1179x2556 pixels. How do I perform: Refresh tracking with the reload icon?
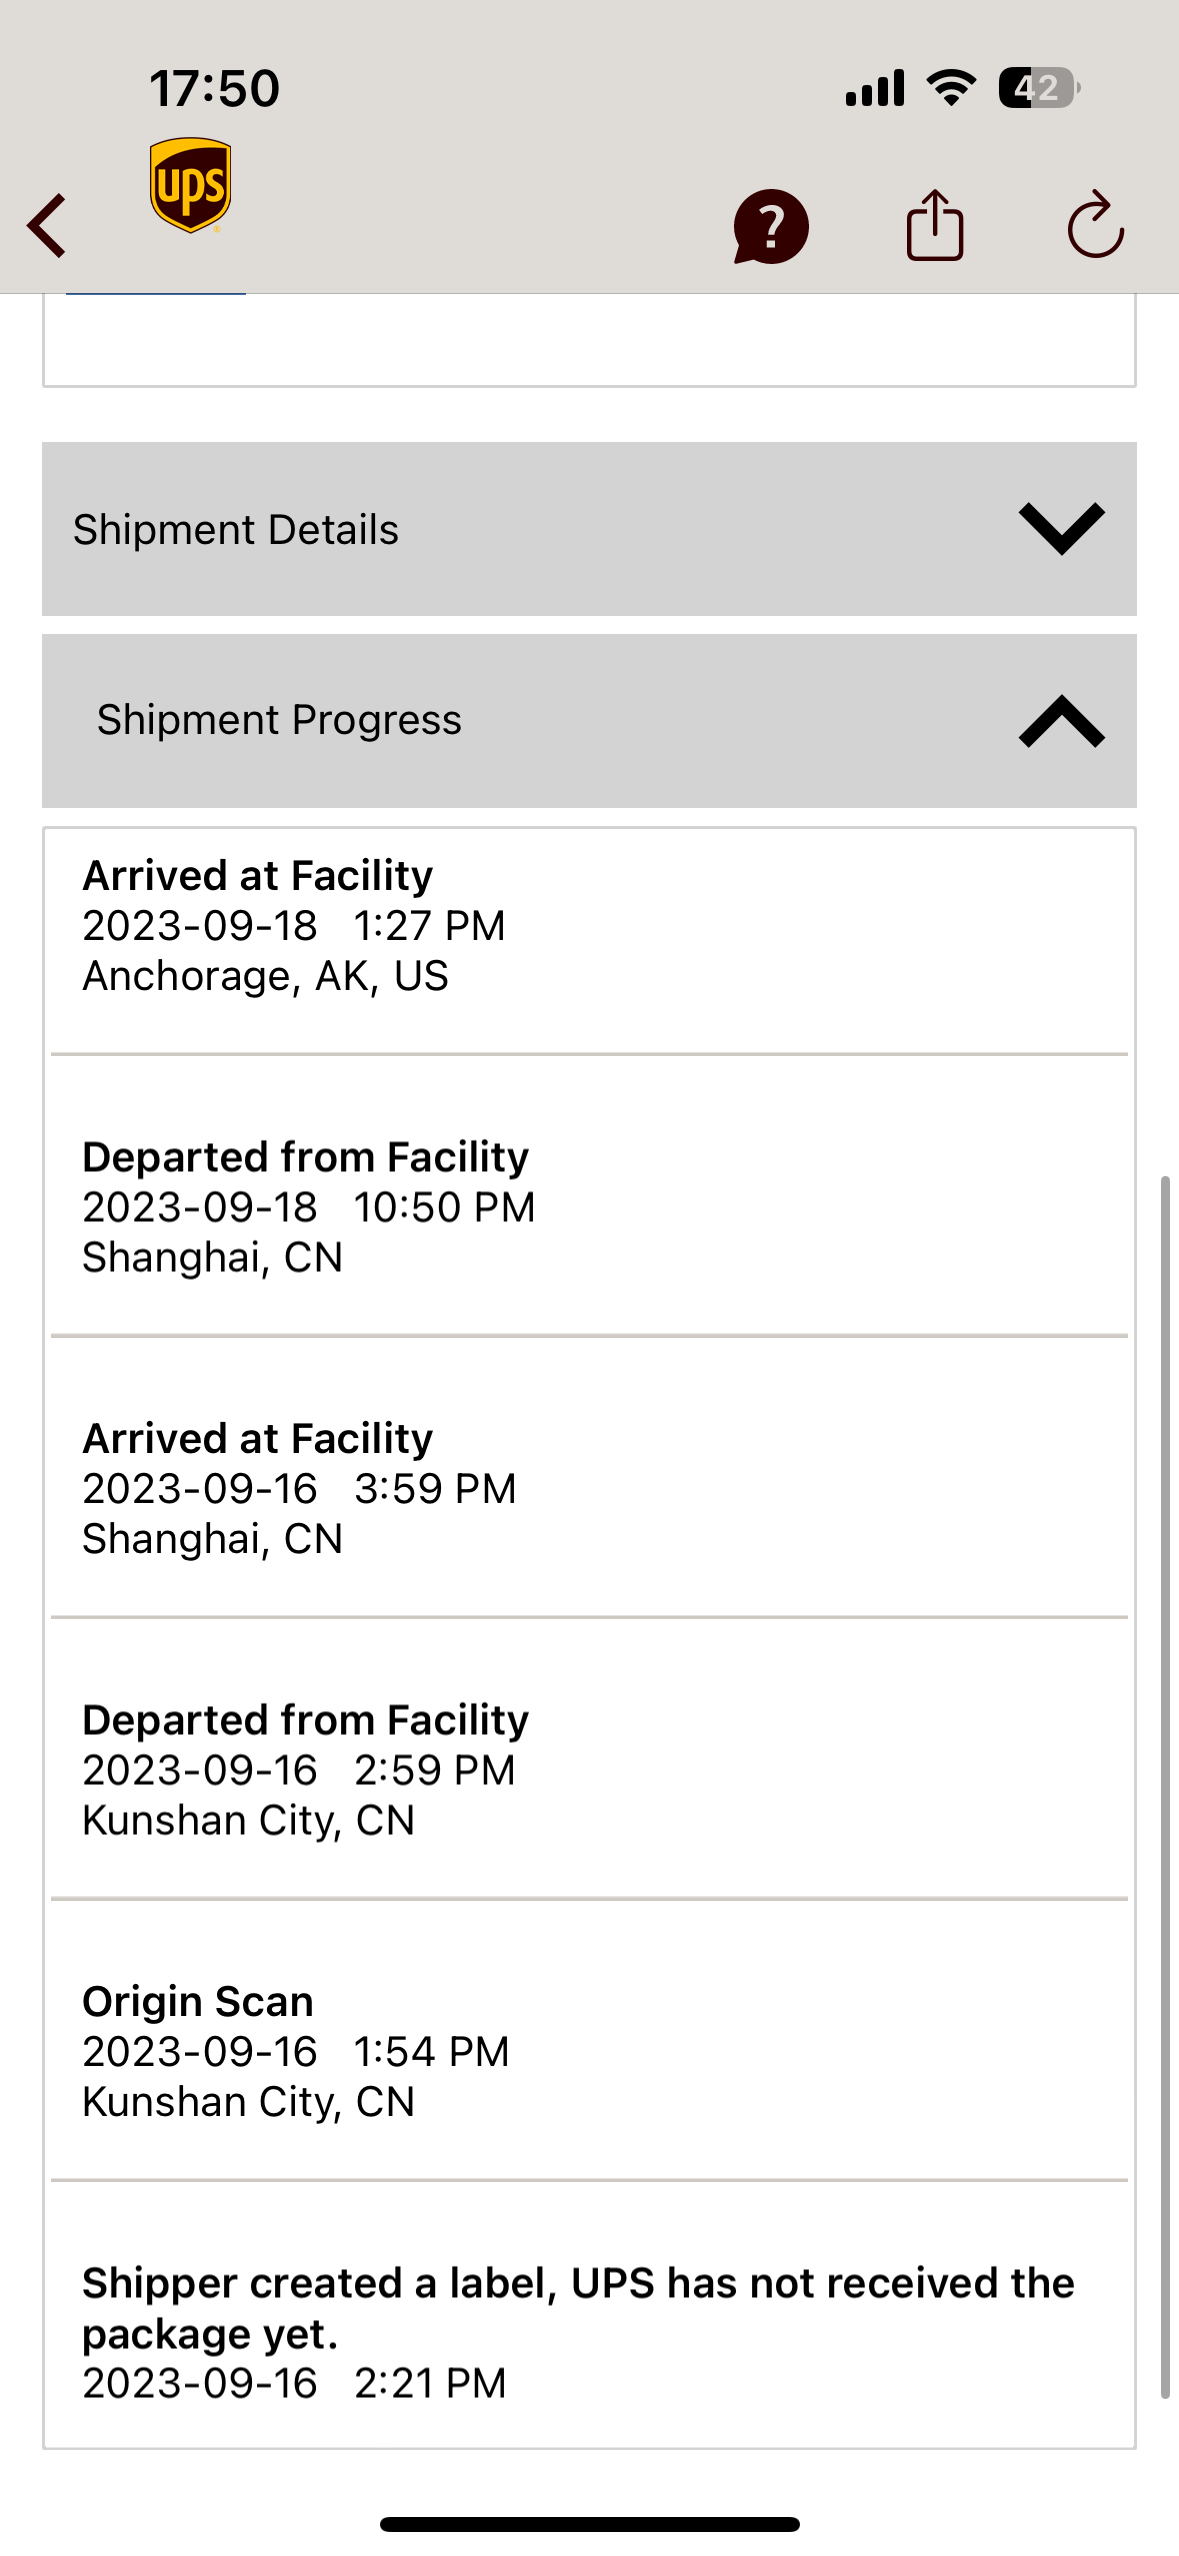tap(1095, 226)
